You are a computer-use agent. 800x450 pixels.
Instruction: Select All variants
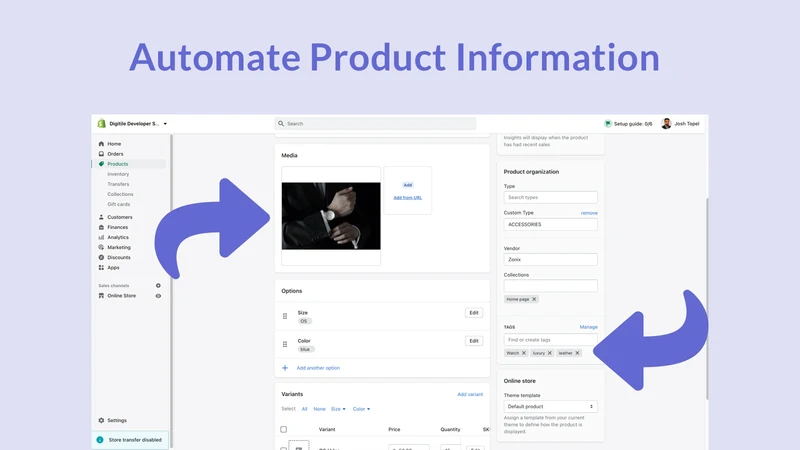point(305,409)
